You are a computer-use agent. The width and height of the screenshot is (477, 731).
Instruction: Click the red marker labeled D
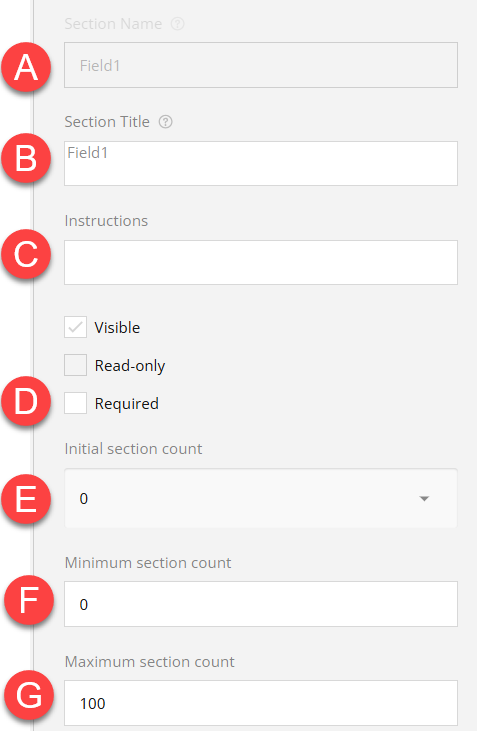26,401
